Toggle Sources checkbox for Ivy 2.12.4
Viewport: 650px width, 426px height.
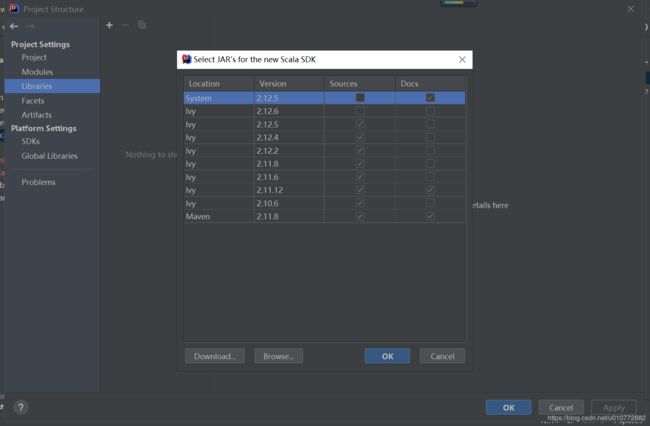click(x=360, y=137)
